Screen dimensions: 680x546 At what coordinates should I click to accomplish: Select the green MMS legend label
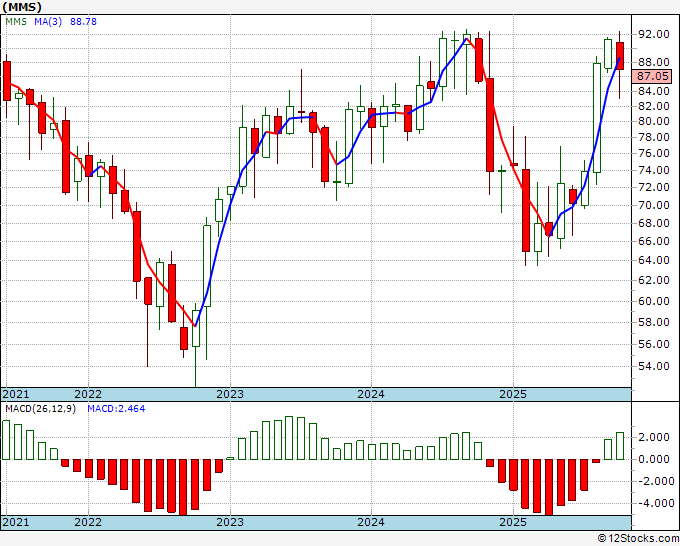(x=16, y=21)
